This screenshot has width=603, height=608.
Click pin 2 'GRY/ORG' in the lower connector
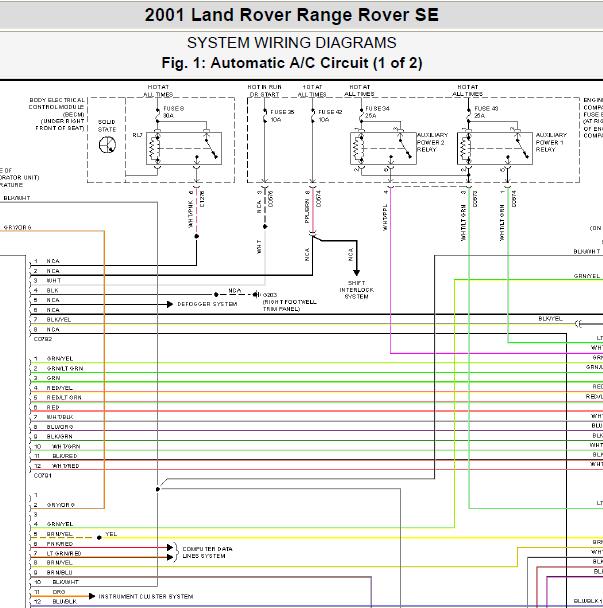click(60, 505)
